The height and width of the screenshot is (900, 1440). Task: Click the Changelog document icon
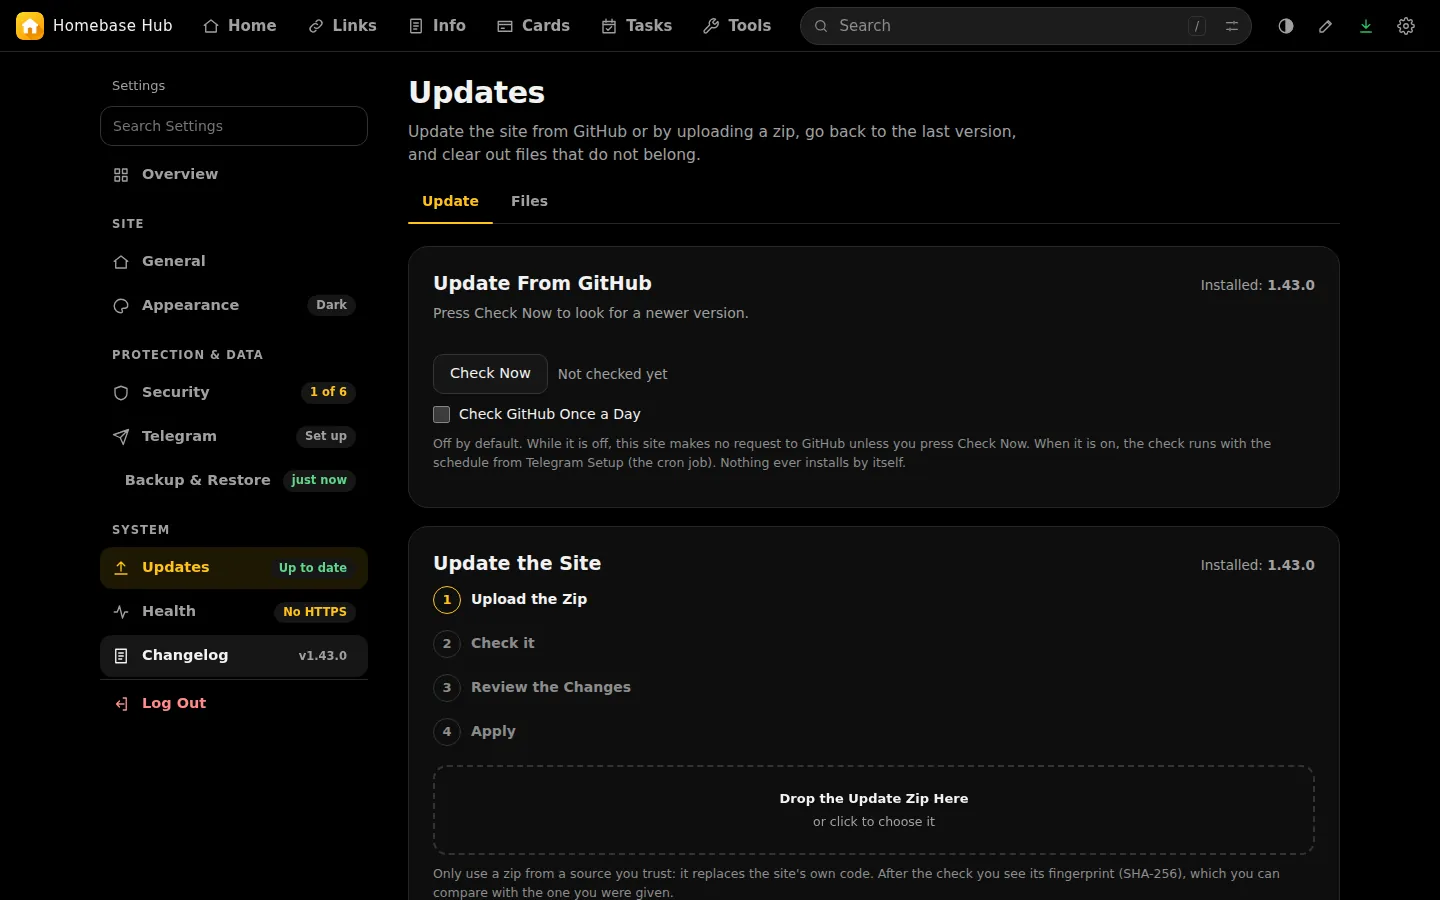121,656
